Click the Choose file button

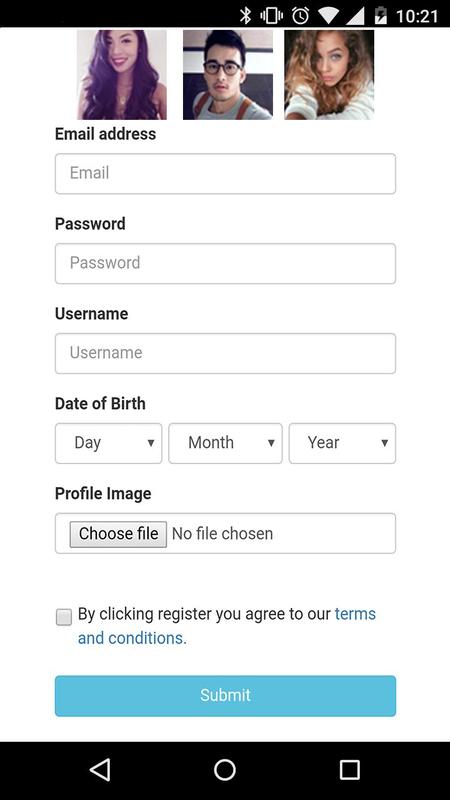[118, 534]
